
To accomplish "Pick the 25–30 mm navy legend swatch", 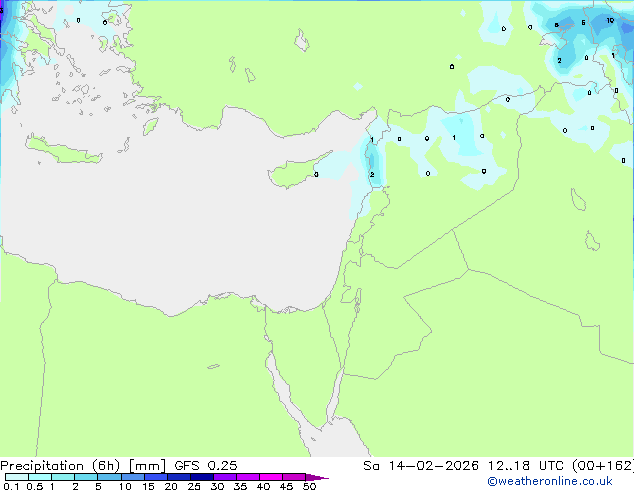I will (202, 477).
